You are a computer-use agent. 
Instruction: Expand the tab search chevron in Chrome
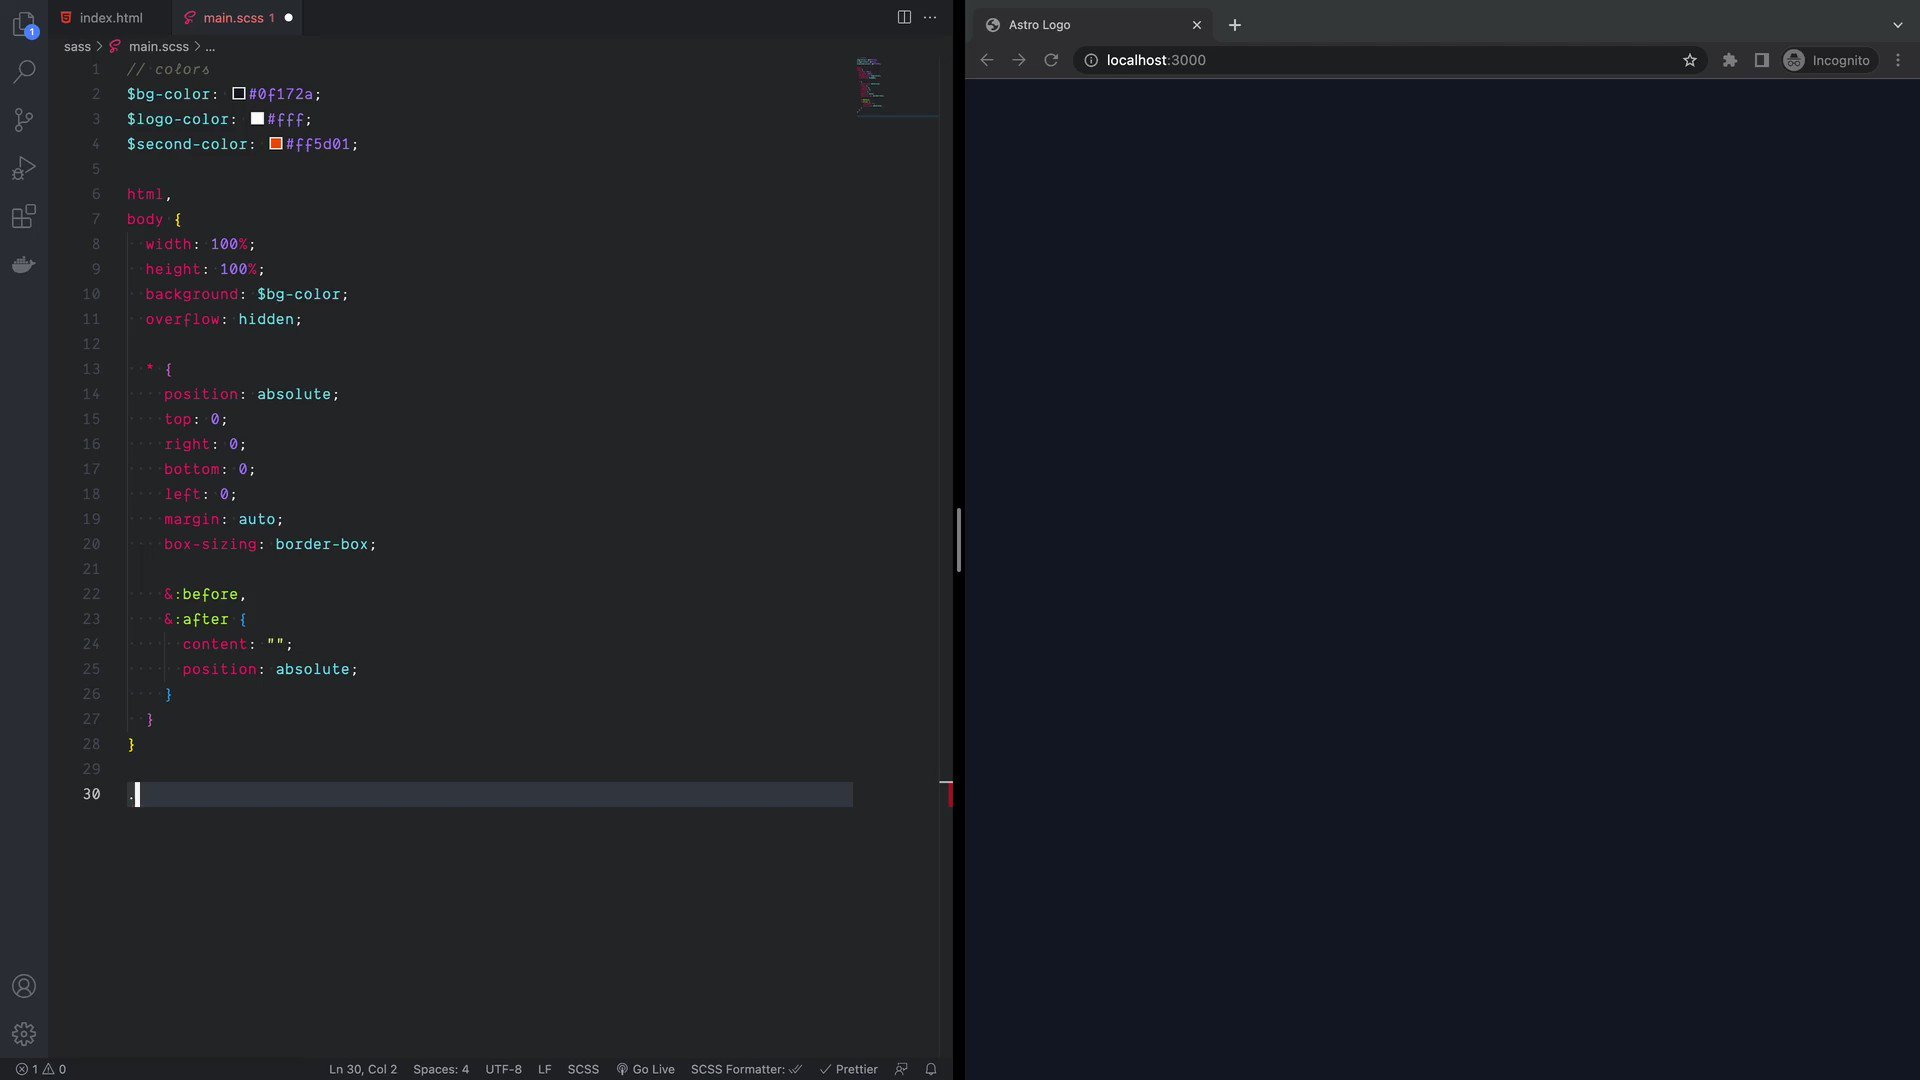tap(1898, 25)
